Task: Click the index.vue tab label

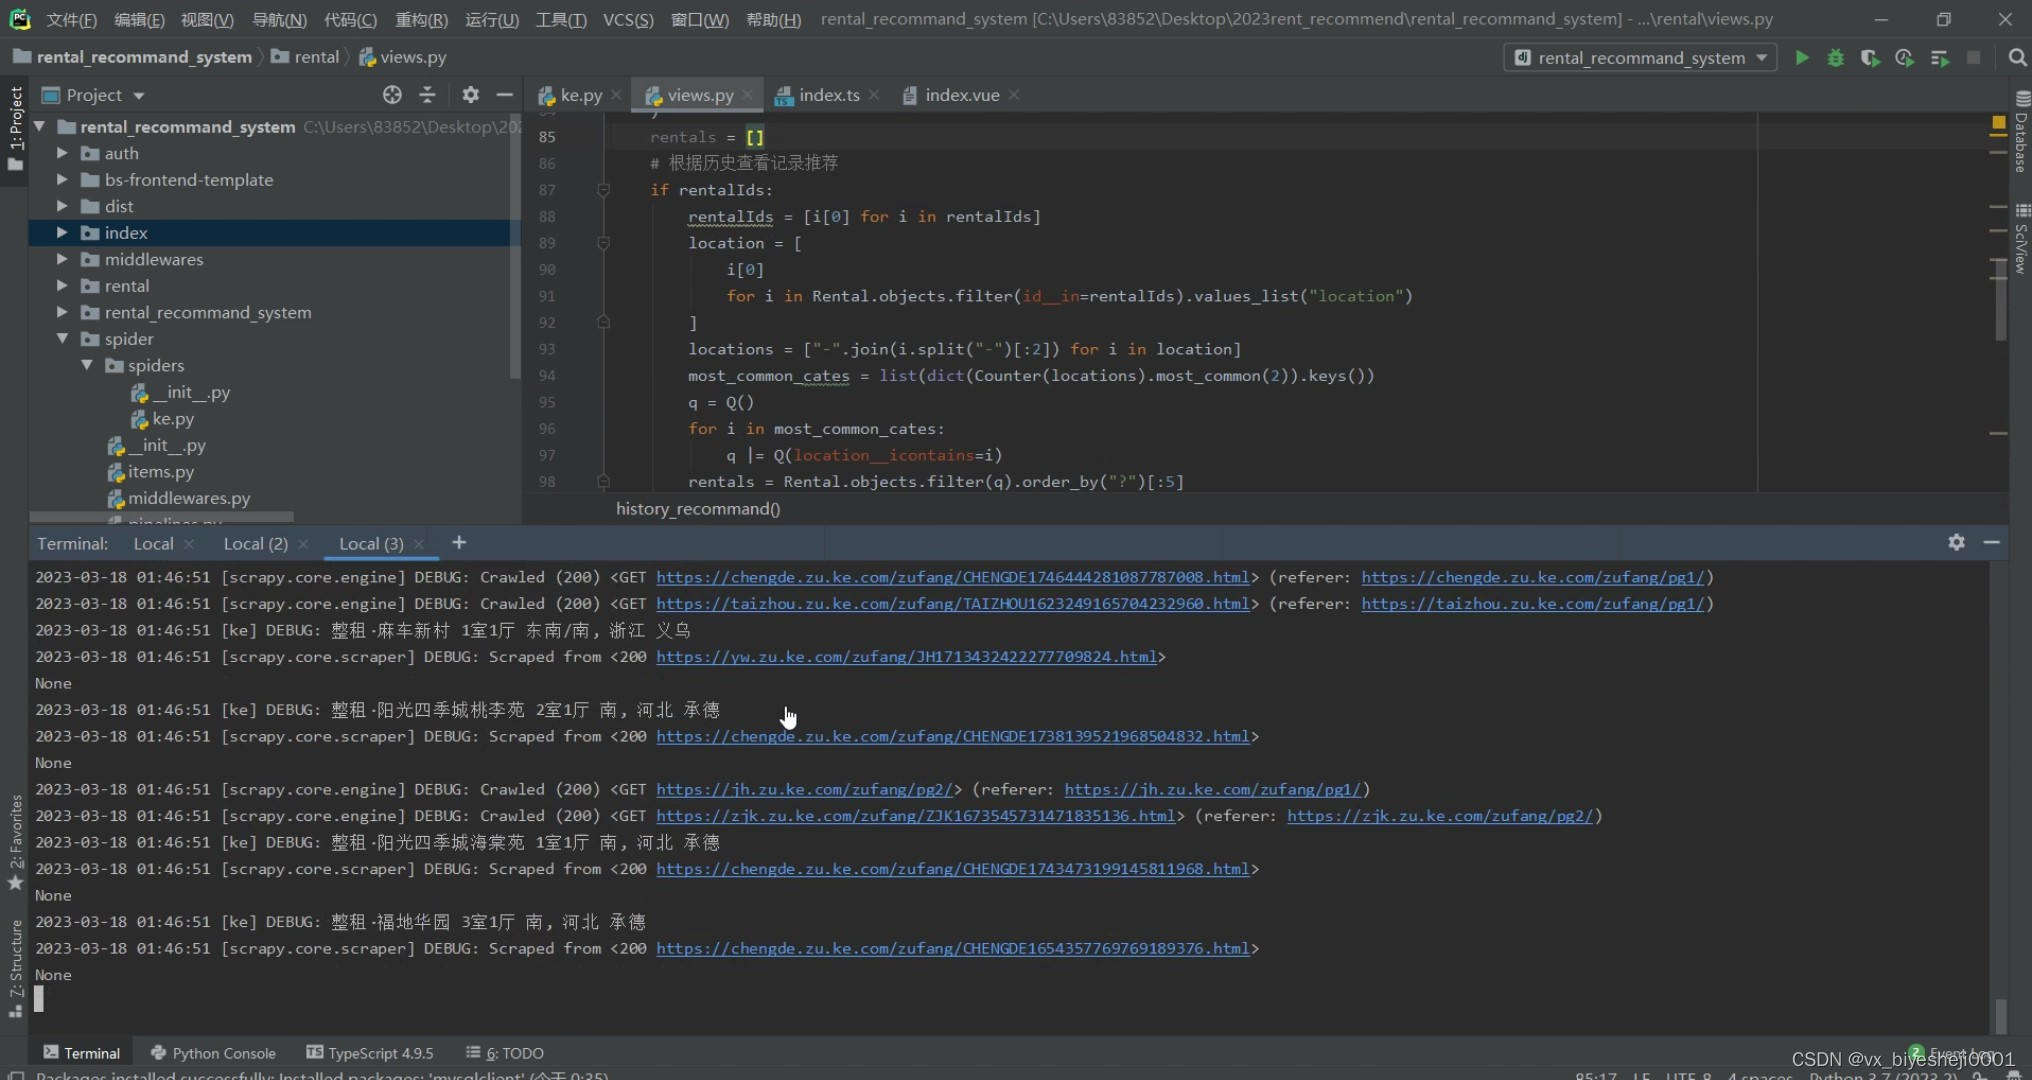Action: pyautogui.click(x=960, y=94)
